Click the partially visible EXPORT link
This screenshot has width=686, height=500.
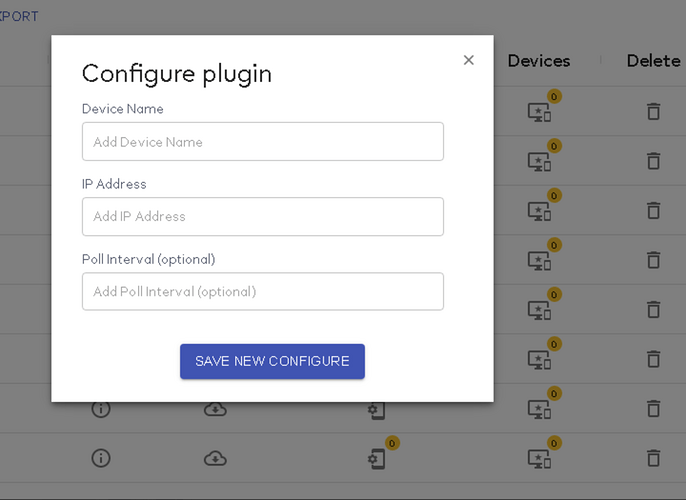click(19, 16)
